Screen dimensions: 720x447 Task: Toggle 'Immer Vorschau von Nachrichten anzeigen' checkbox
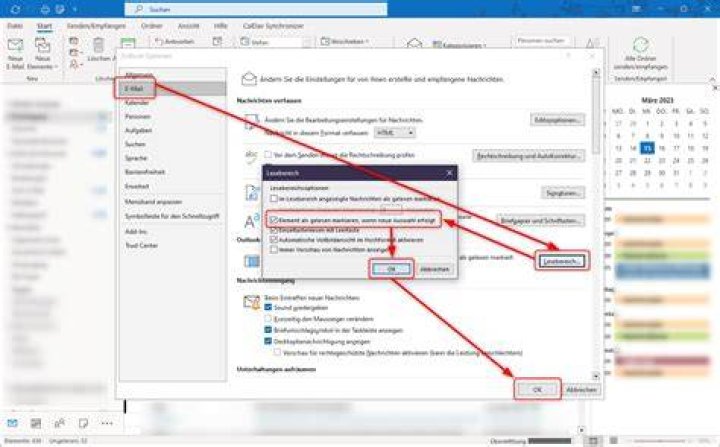(x=274, y=249)
